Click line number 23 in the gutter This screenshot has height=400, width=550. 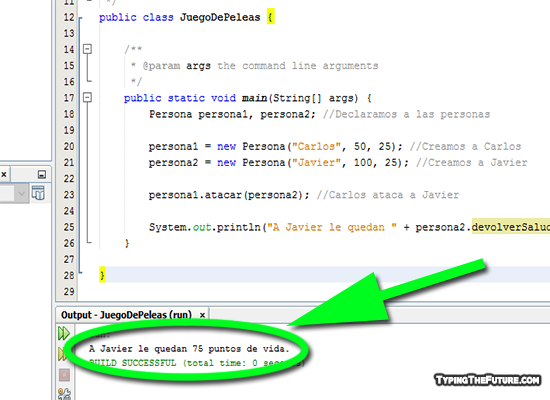[x=69, y=195]
